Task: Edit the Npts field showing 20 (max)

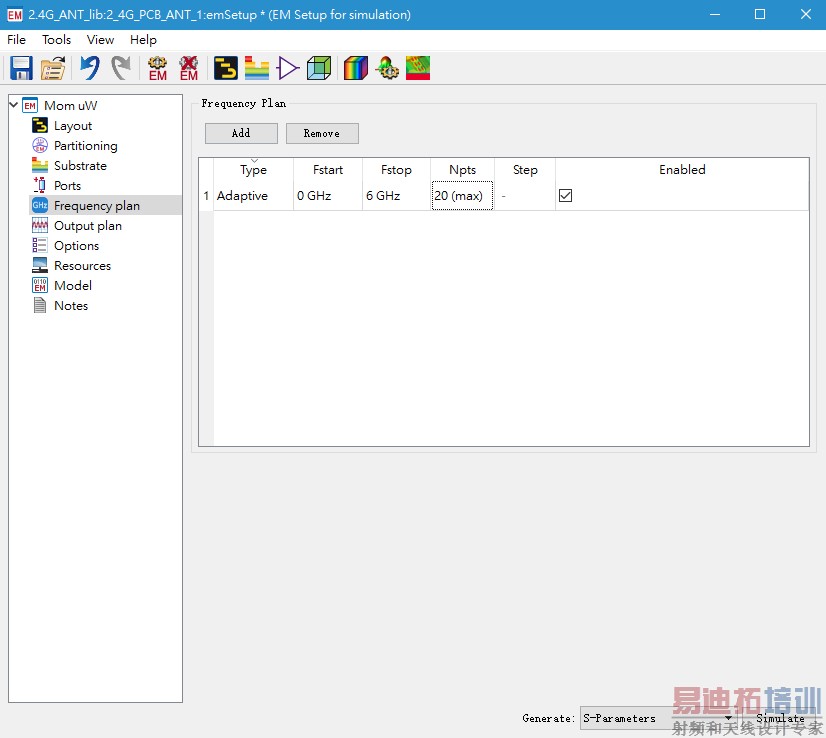Action: [463, 195]
